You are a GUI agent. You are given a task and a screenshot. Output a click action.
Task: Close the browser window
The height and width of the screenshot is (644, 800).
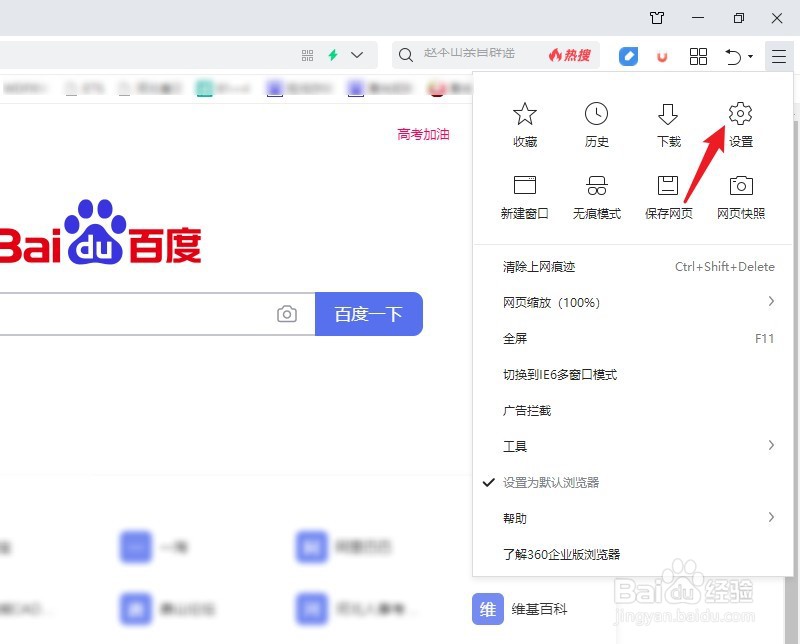click(777, 18)
